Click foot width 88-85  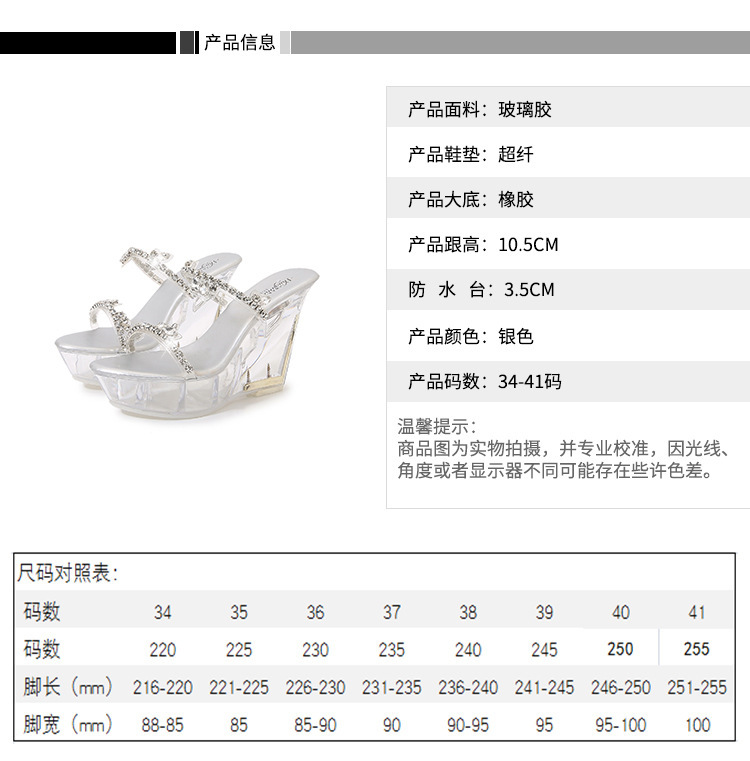pos(163,725)
